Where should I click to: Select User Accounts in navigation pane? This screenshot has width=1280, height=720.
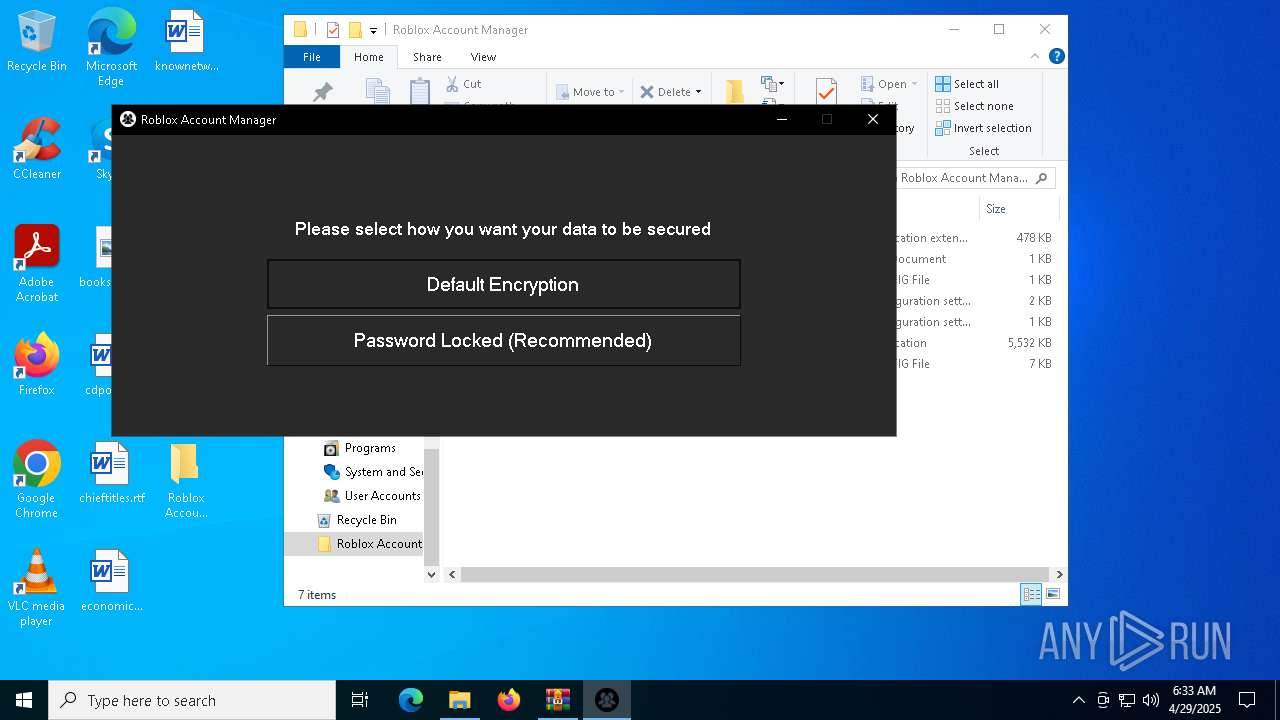372,496
